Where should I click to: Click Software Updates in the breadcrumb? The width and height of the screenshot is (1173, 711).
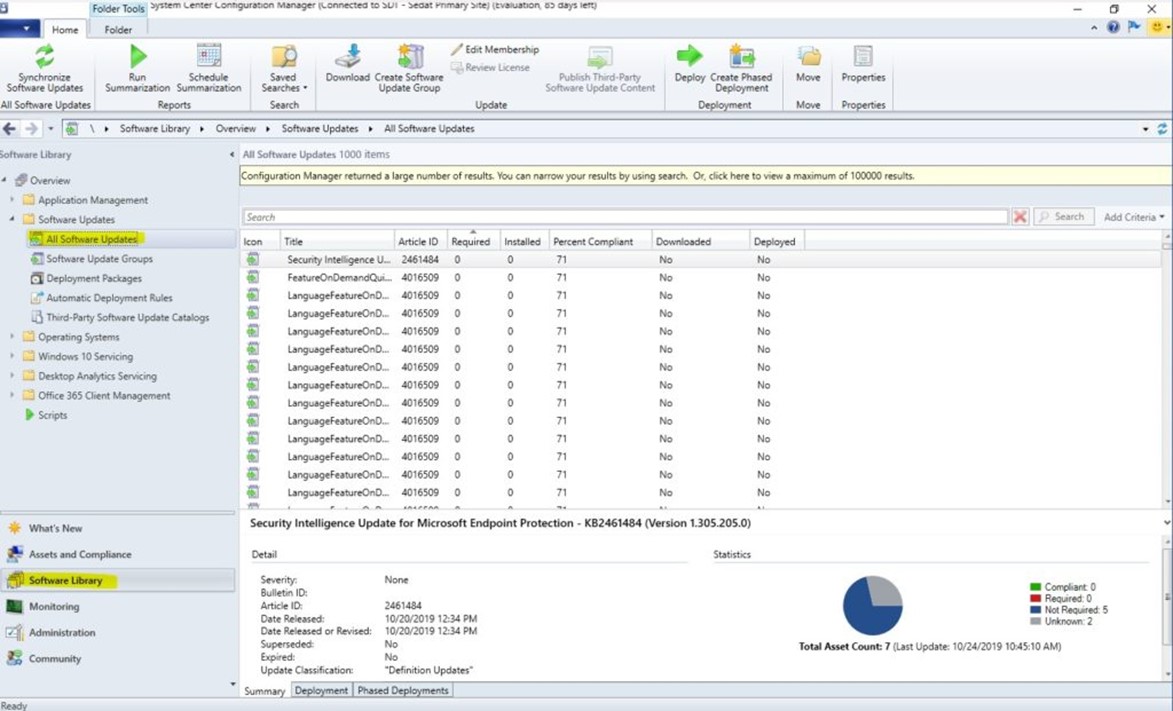320,129
